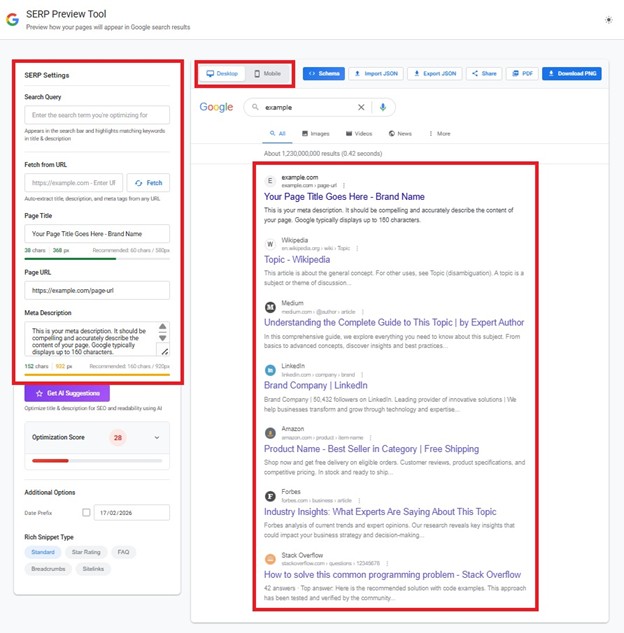Screen dimensions: 624x633
Task: Click the Import JSON button
Action: point(375,74)
